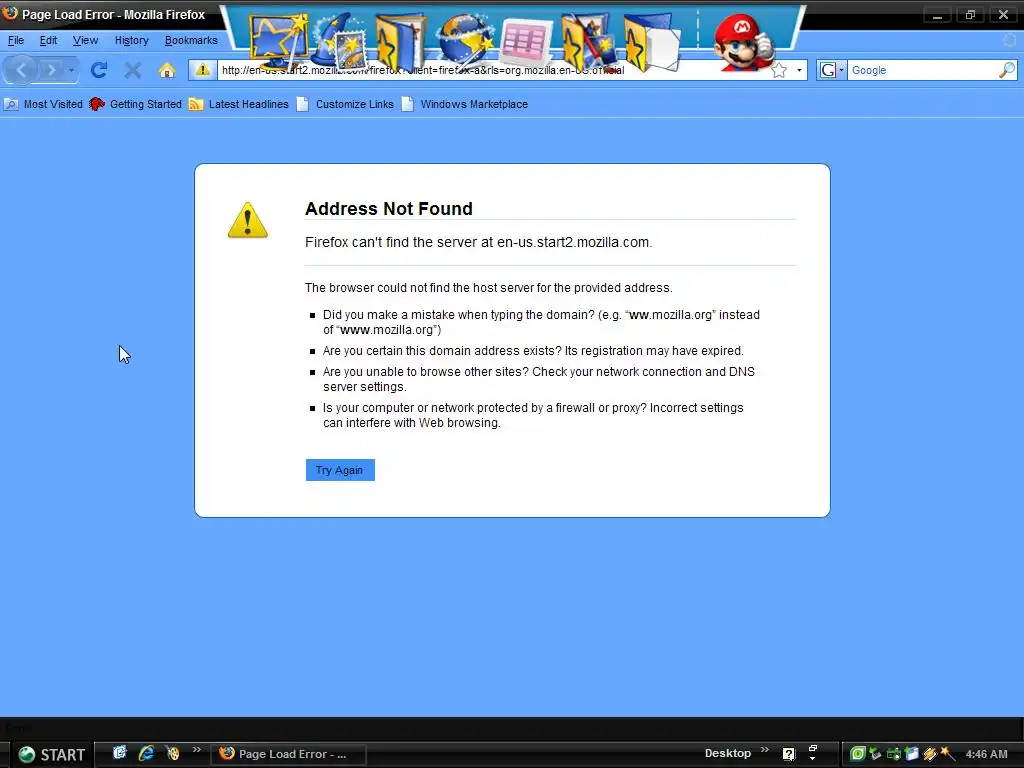Minimize the Firefox window

[x=937, y=14]
